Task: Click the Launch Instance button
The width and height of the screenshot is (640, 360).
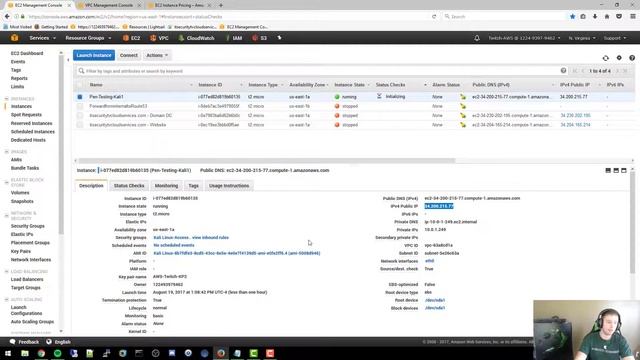Action: pos(94,55)
